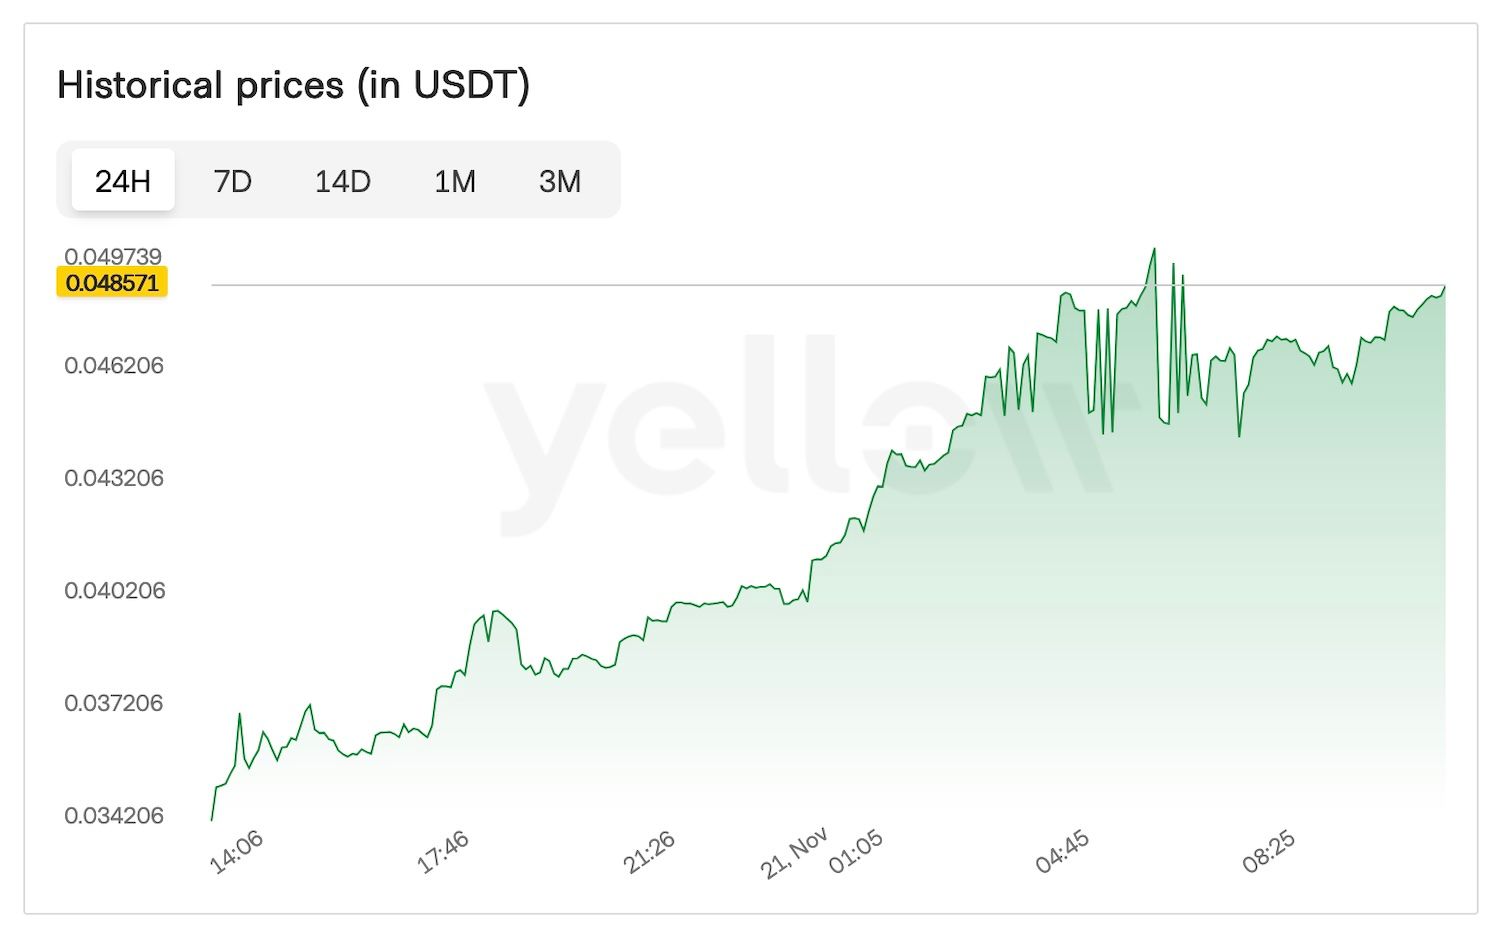This screenshot has height=941, width=1500.
Task: Show the 1M price range
Action: 454,181
